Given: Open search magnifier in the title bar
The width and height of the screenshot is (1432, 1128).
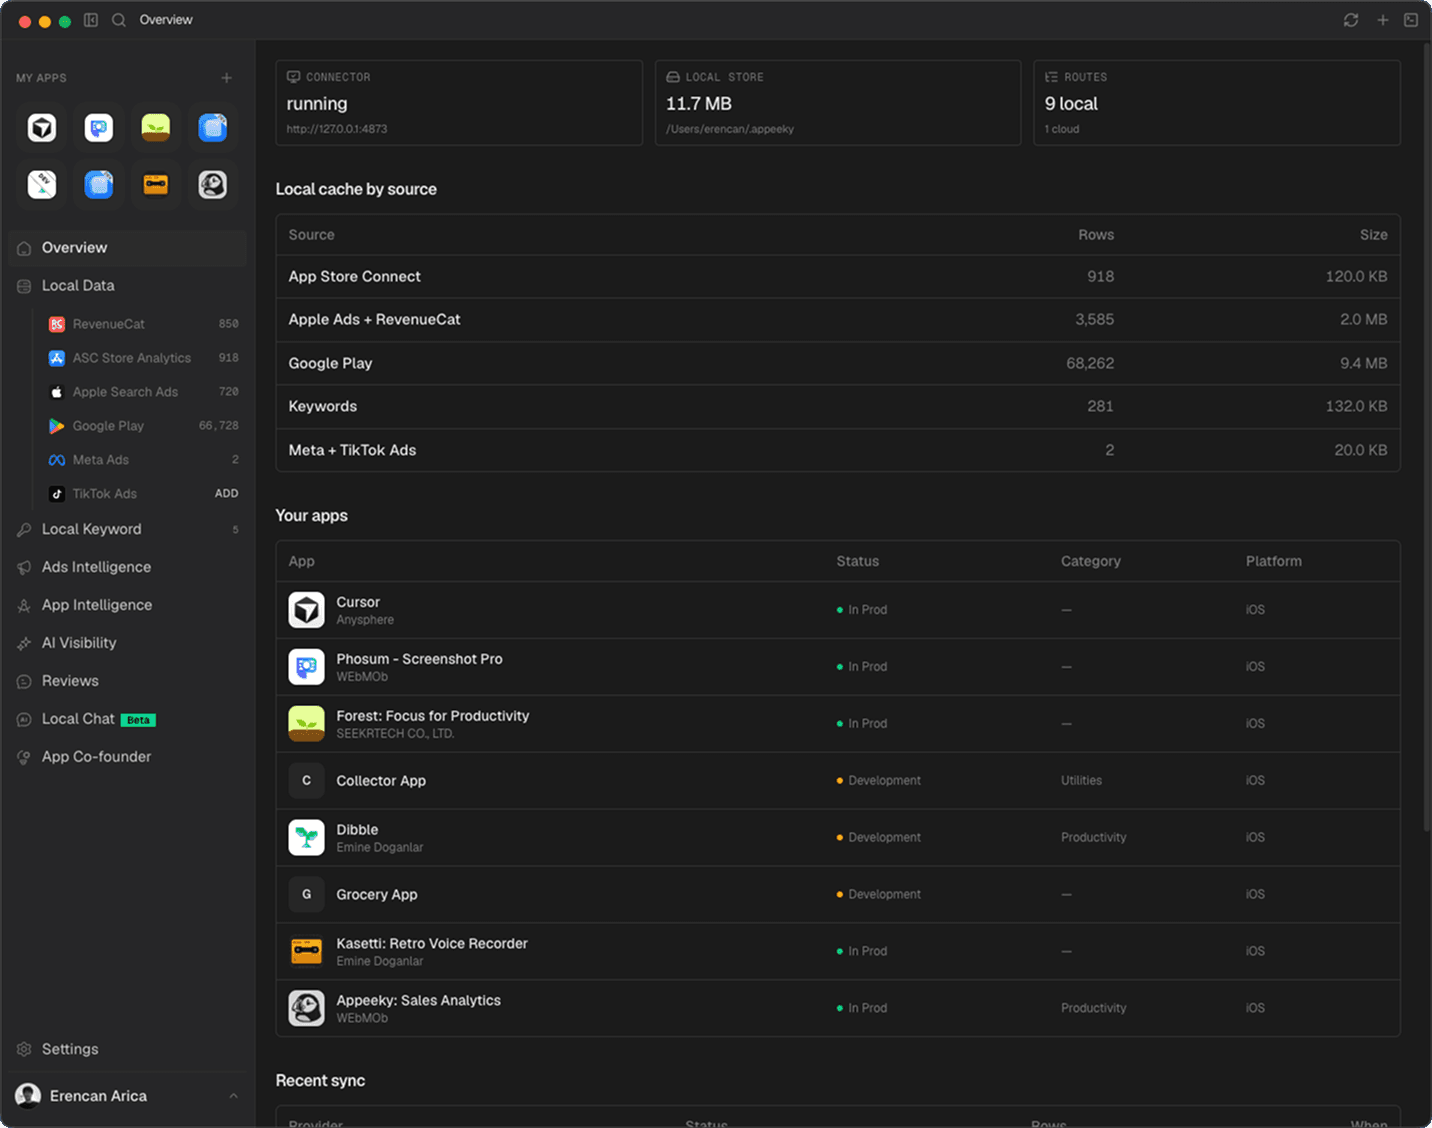Looking at the screenshot, I should coord(119,20).
